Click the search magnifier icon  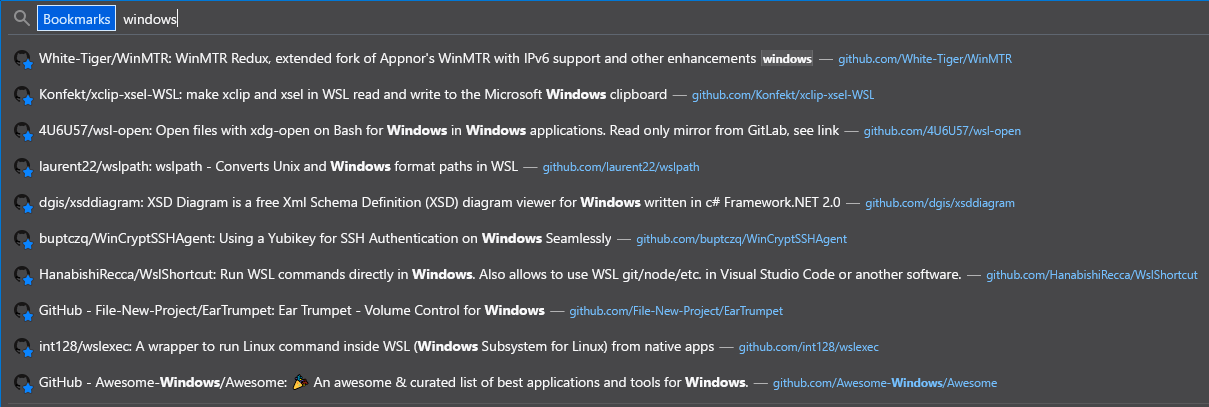[21, 19]
